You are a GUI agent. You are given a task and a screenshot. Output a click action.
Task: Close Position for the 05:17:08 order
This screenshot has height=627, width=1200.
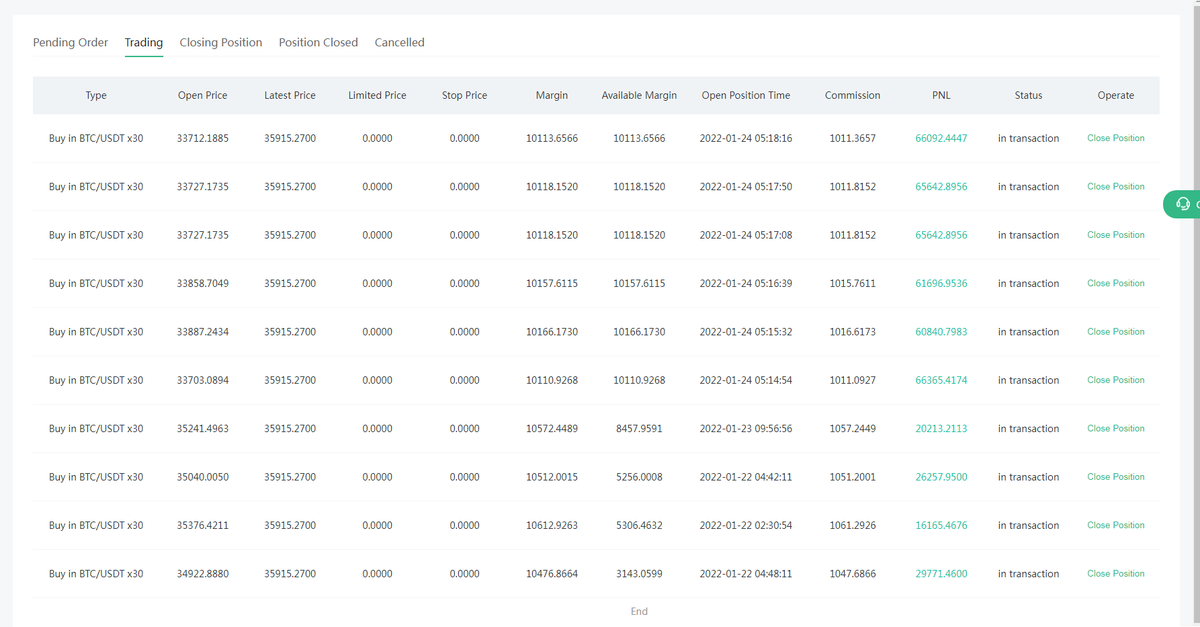pos(1116,235)
